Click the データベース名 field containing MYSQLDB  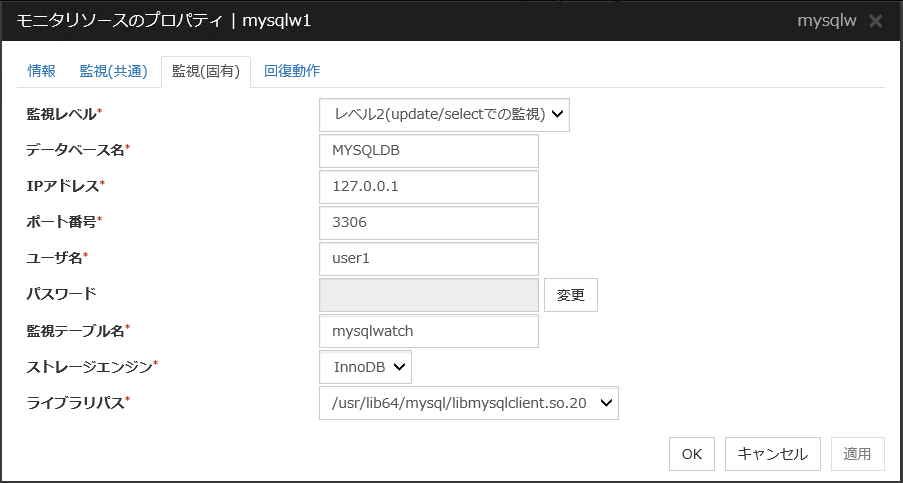pyautogui.click(x=428, y=151)
